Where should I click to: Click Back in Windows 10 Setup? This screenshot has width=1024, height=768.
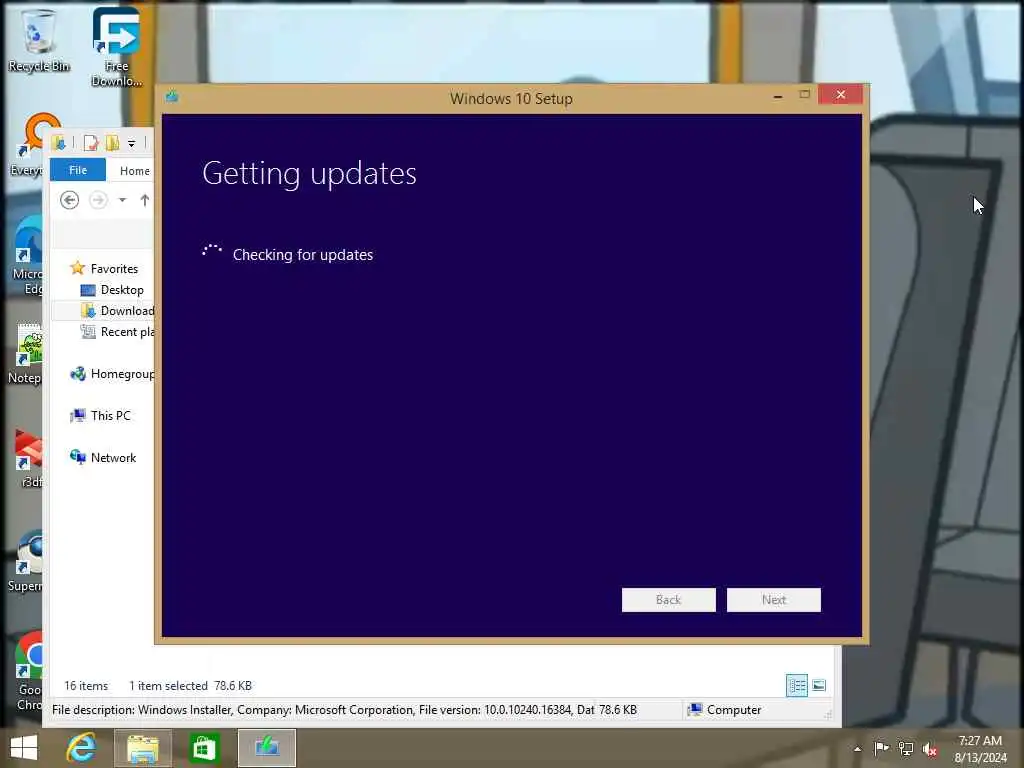click(668, 600)
